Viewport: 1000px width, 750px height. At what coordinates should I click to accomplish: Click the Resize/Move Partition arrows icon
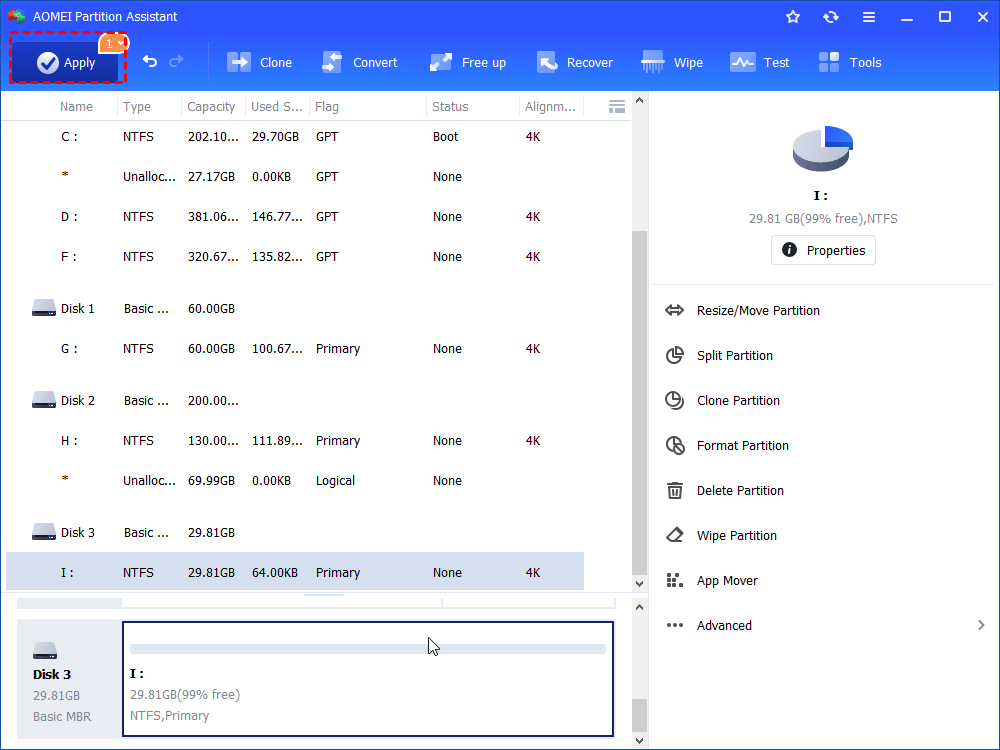[675, 311]
